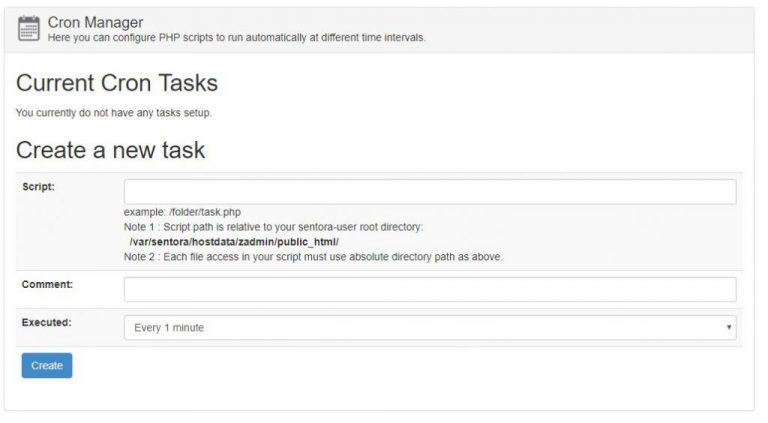The height and width of the screenshot is (423, 768).
Task: Click the 'do not have any tasks' message
Action: point(114,112)
